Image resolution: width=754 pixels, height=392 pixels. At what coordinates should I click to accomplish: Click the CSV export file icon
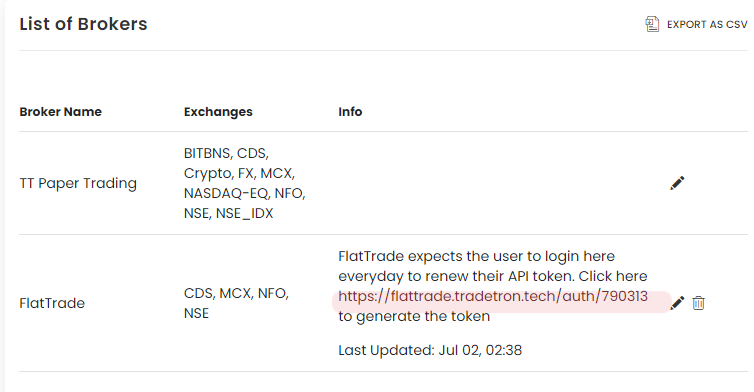[652, 24]
